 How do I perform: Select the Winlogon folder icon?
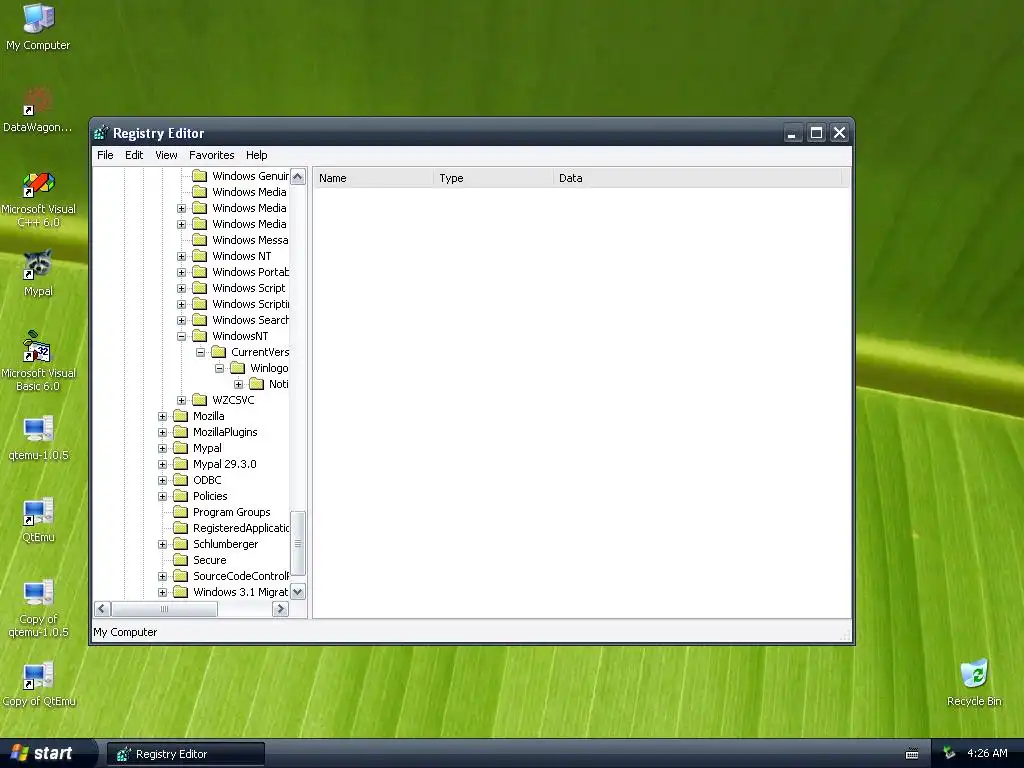coord(238,368)
